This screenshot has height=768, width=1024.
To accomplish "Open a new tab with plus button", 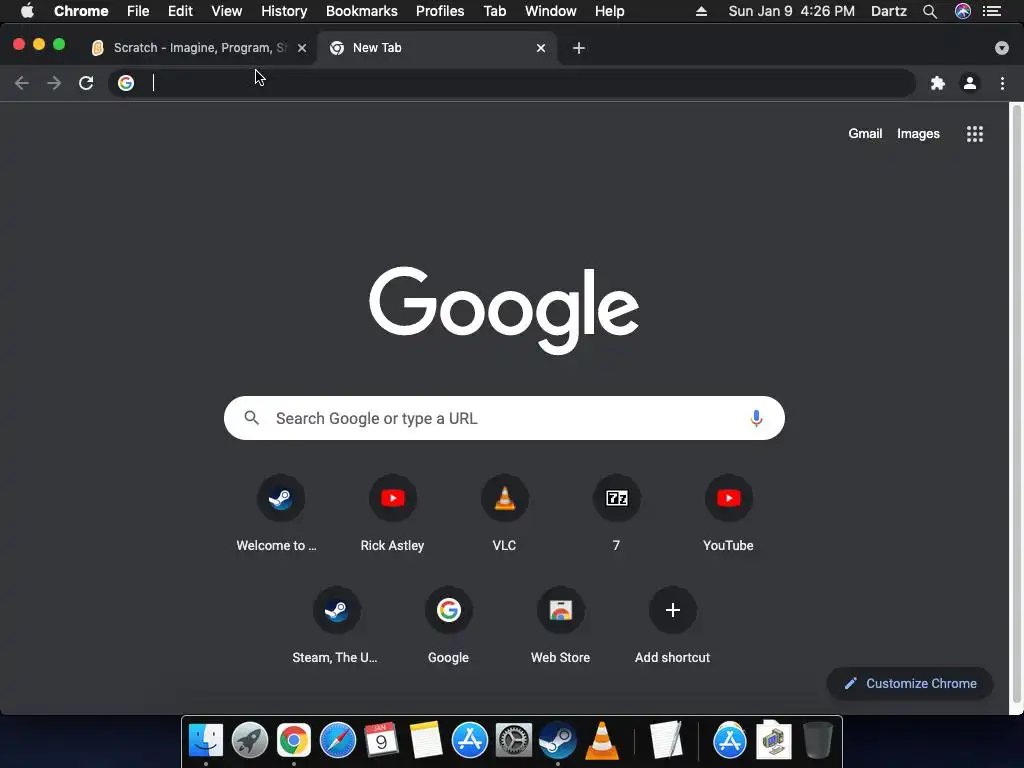I will [579, 48].
